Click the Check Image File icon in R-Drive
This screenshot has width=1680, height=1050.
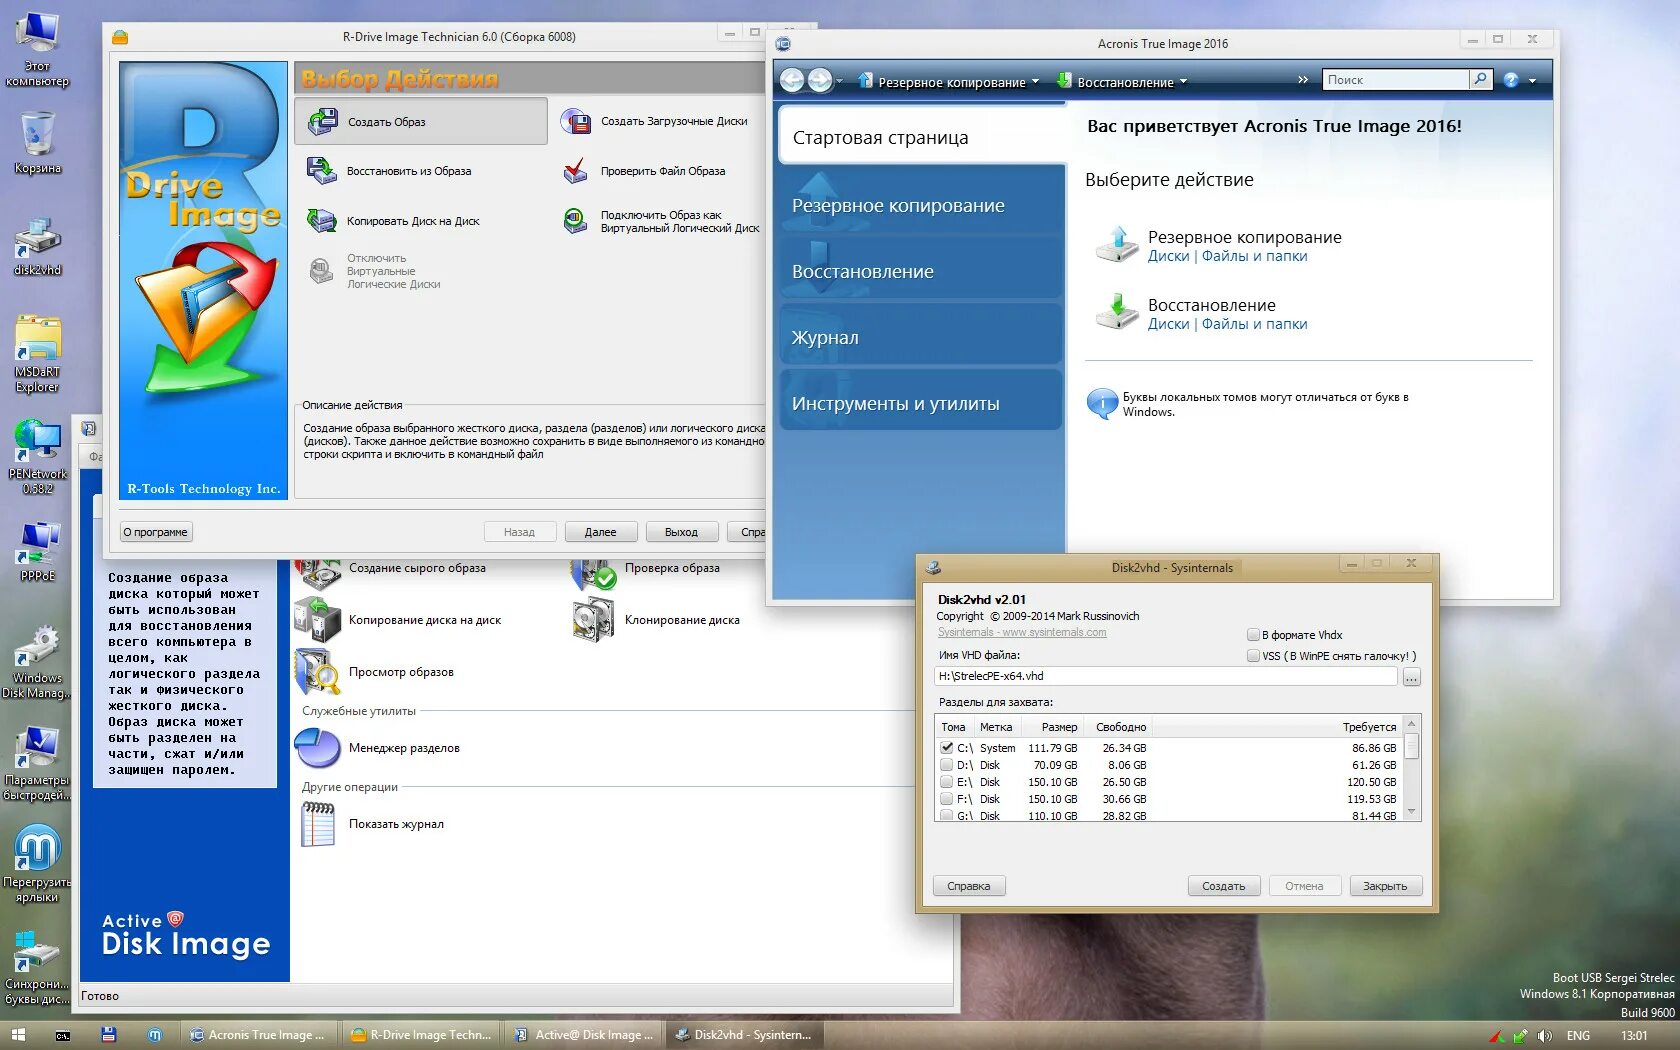575,171
